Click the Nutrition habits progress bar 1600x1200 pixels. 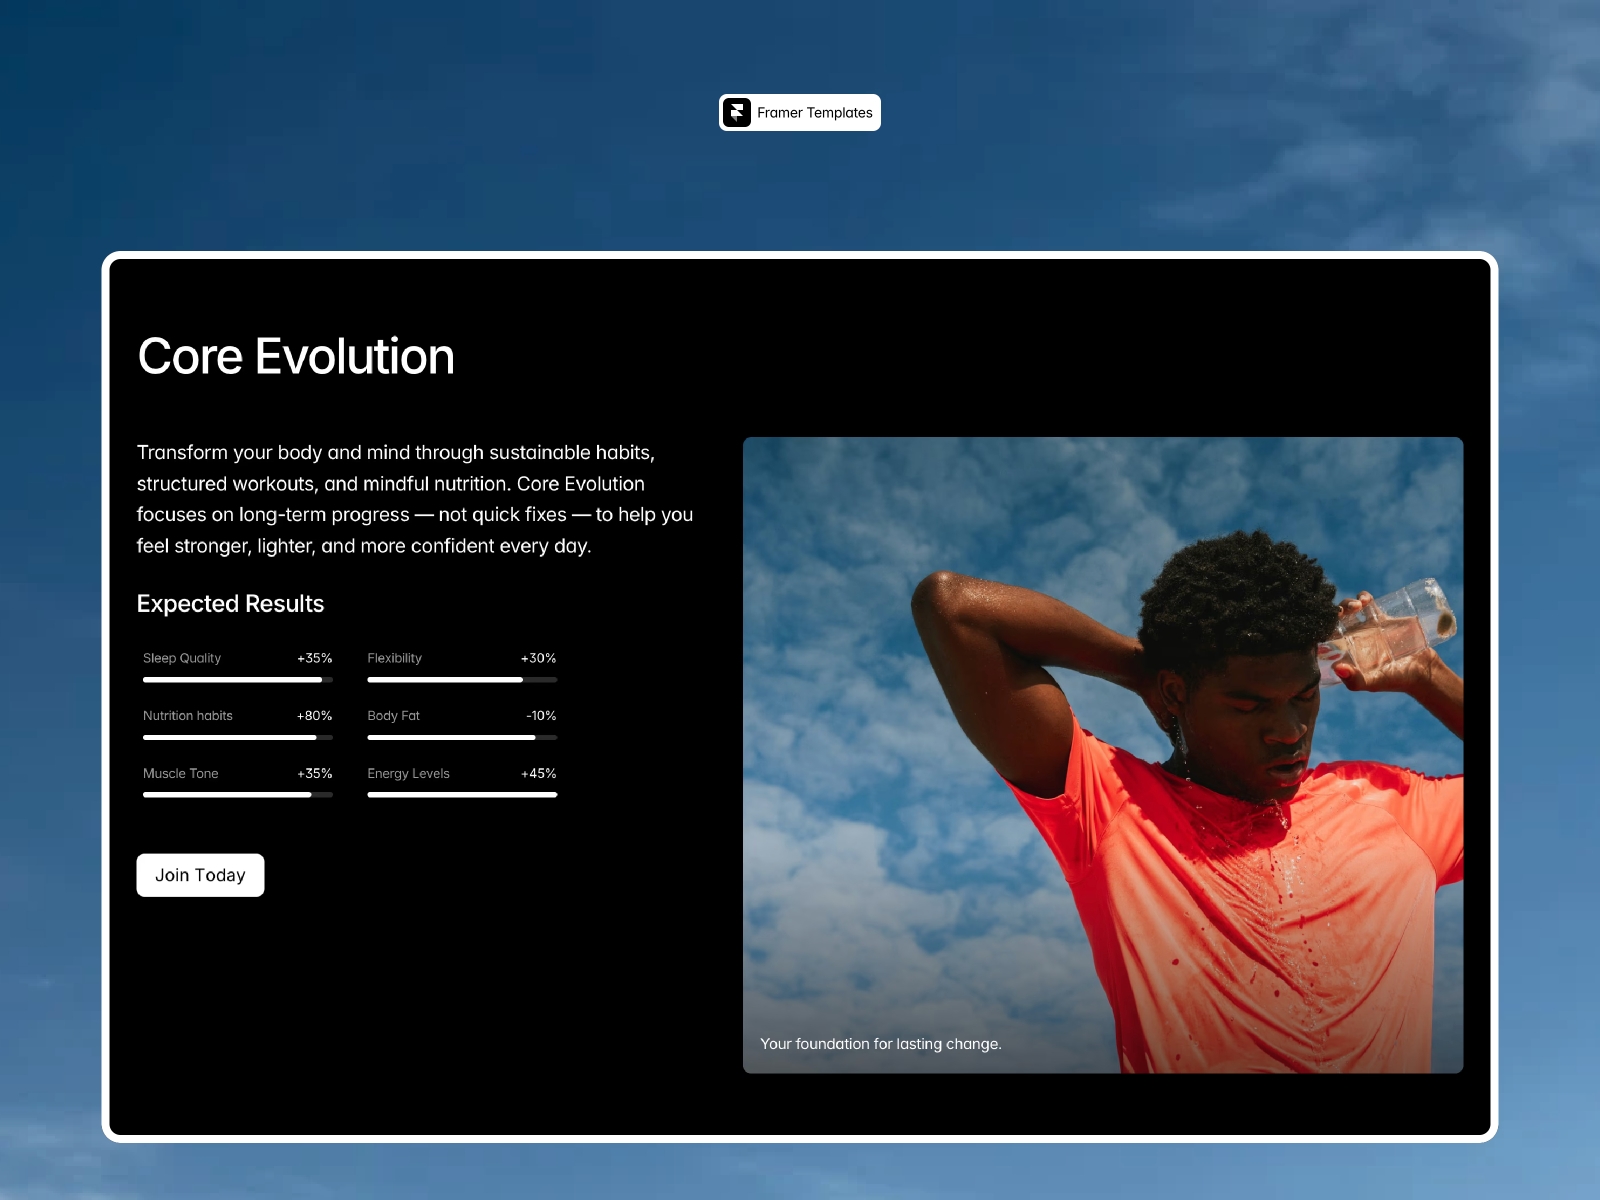click(237, 737)
